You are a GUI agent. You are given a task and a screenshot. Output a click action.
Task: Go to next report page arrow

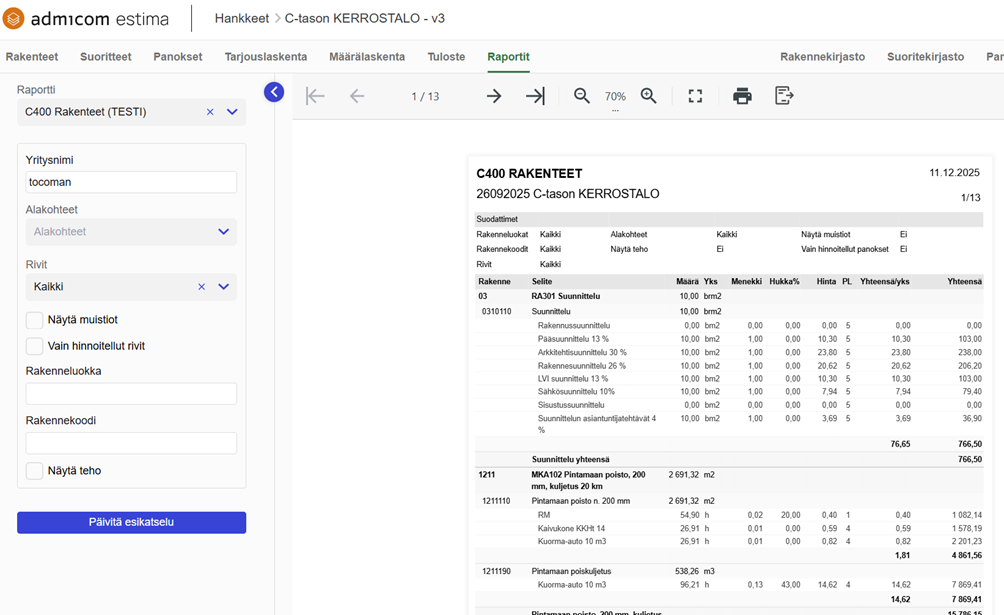click(x=494, y=96)
